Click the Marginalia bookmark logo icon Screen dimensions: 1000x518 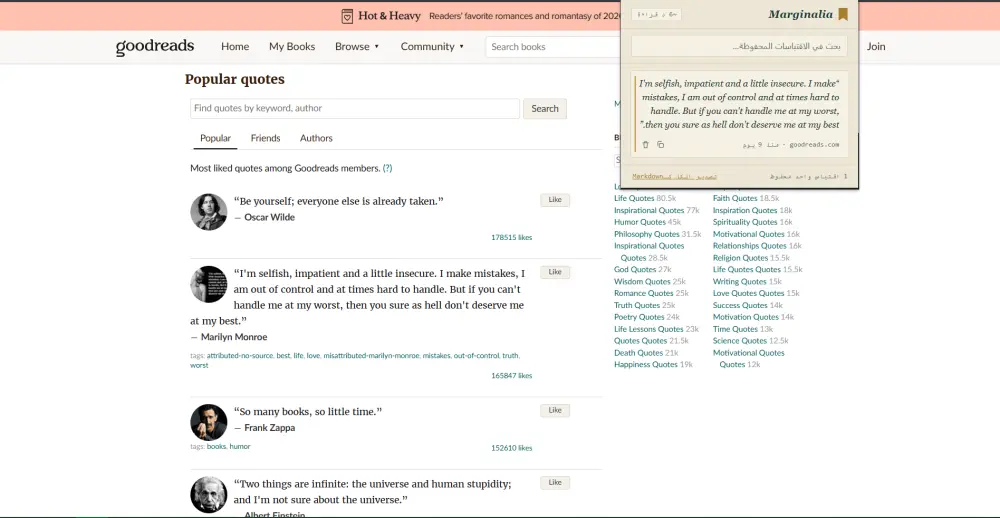[x=842, y=14]
